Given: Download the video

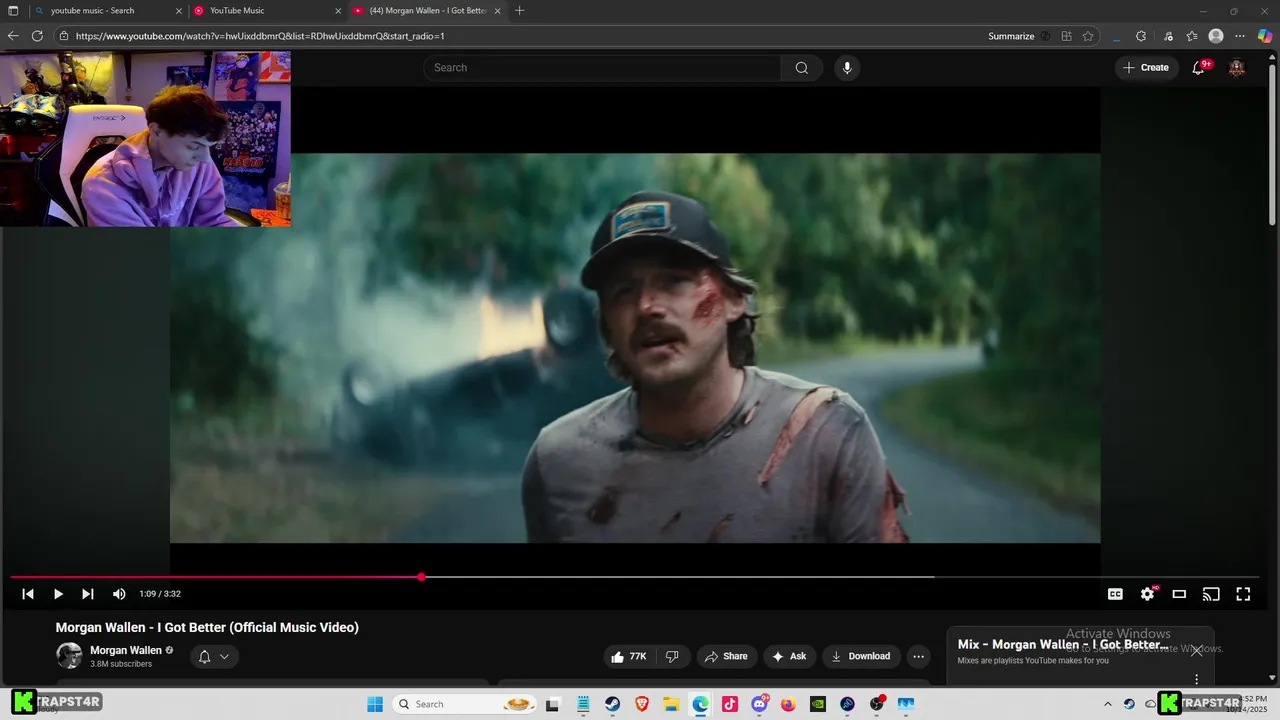Looking at the screenshot, I should click(861, 657).
